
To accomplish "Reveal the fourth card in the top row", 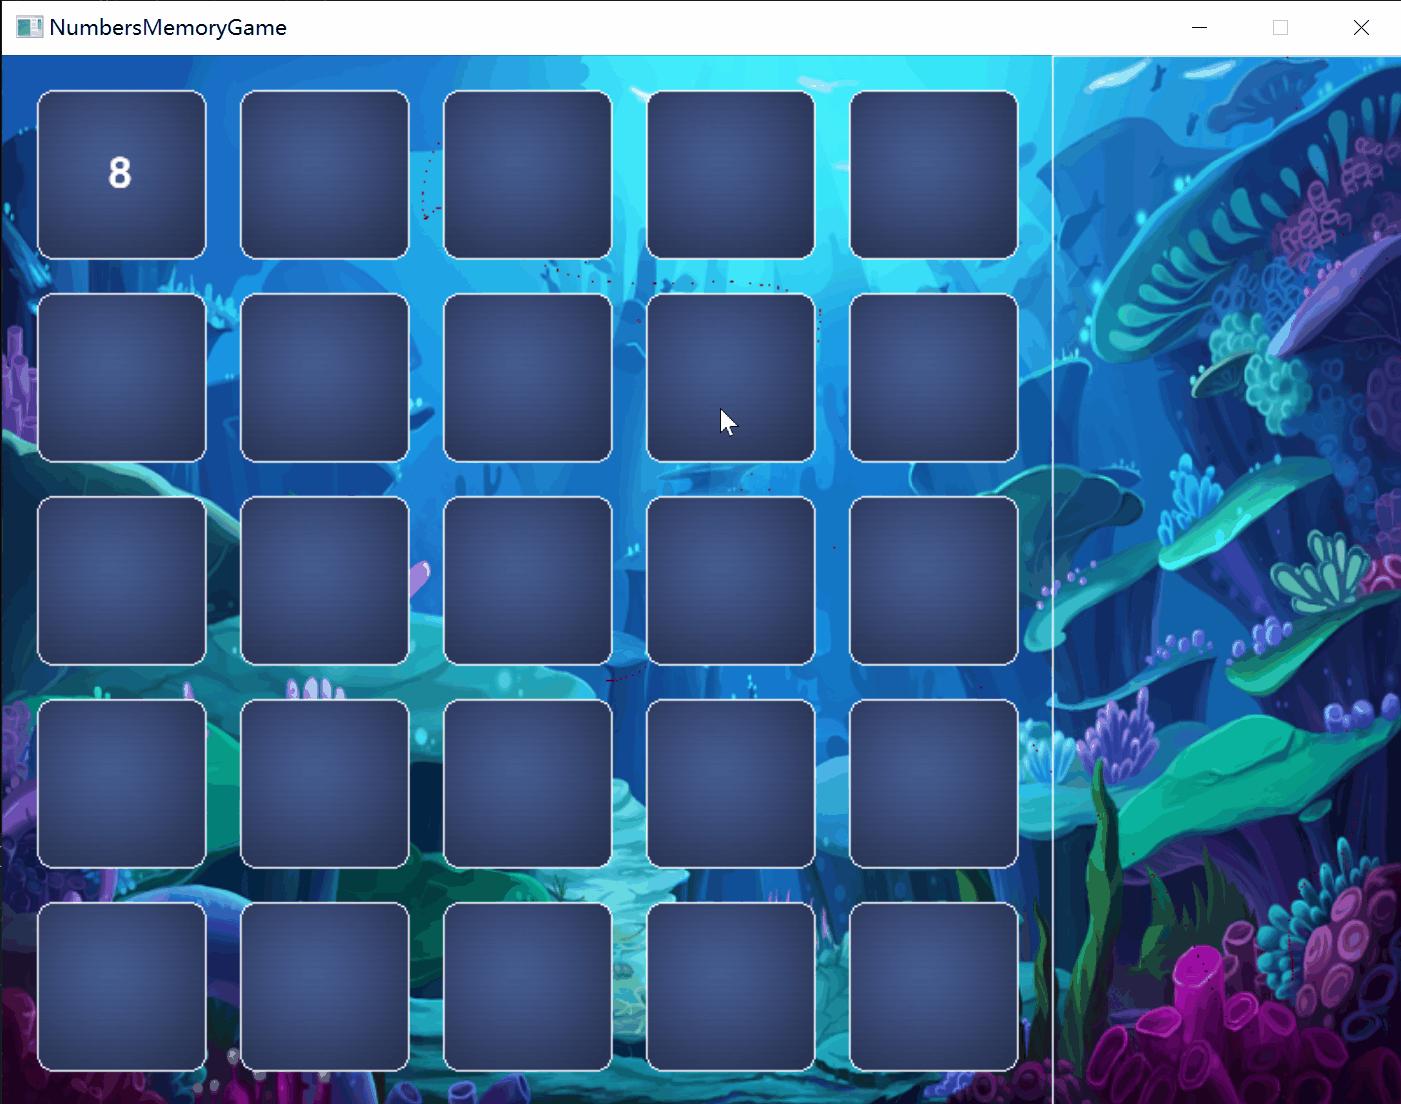I will pos(730,175).
